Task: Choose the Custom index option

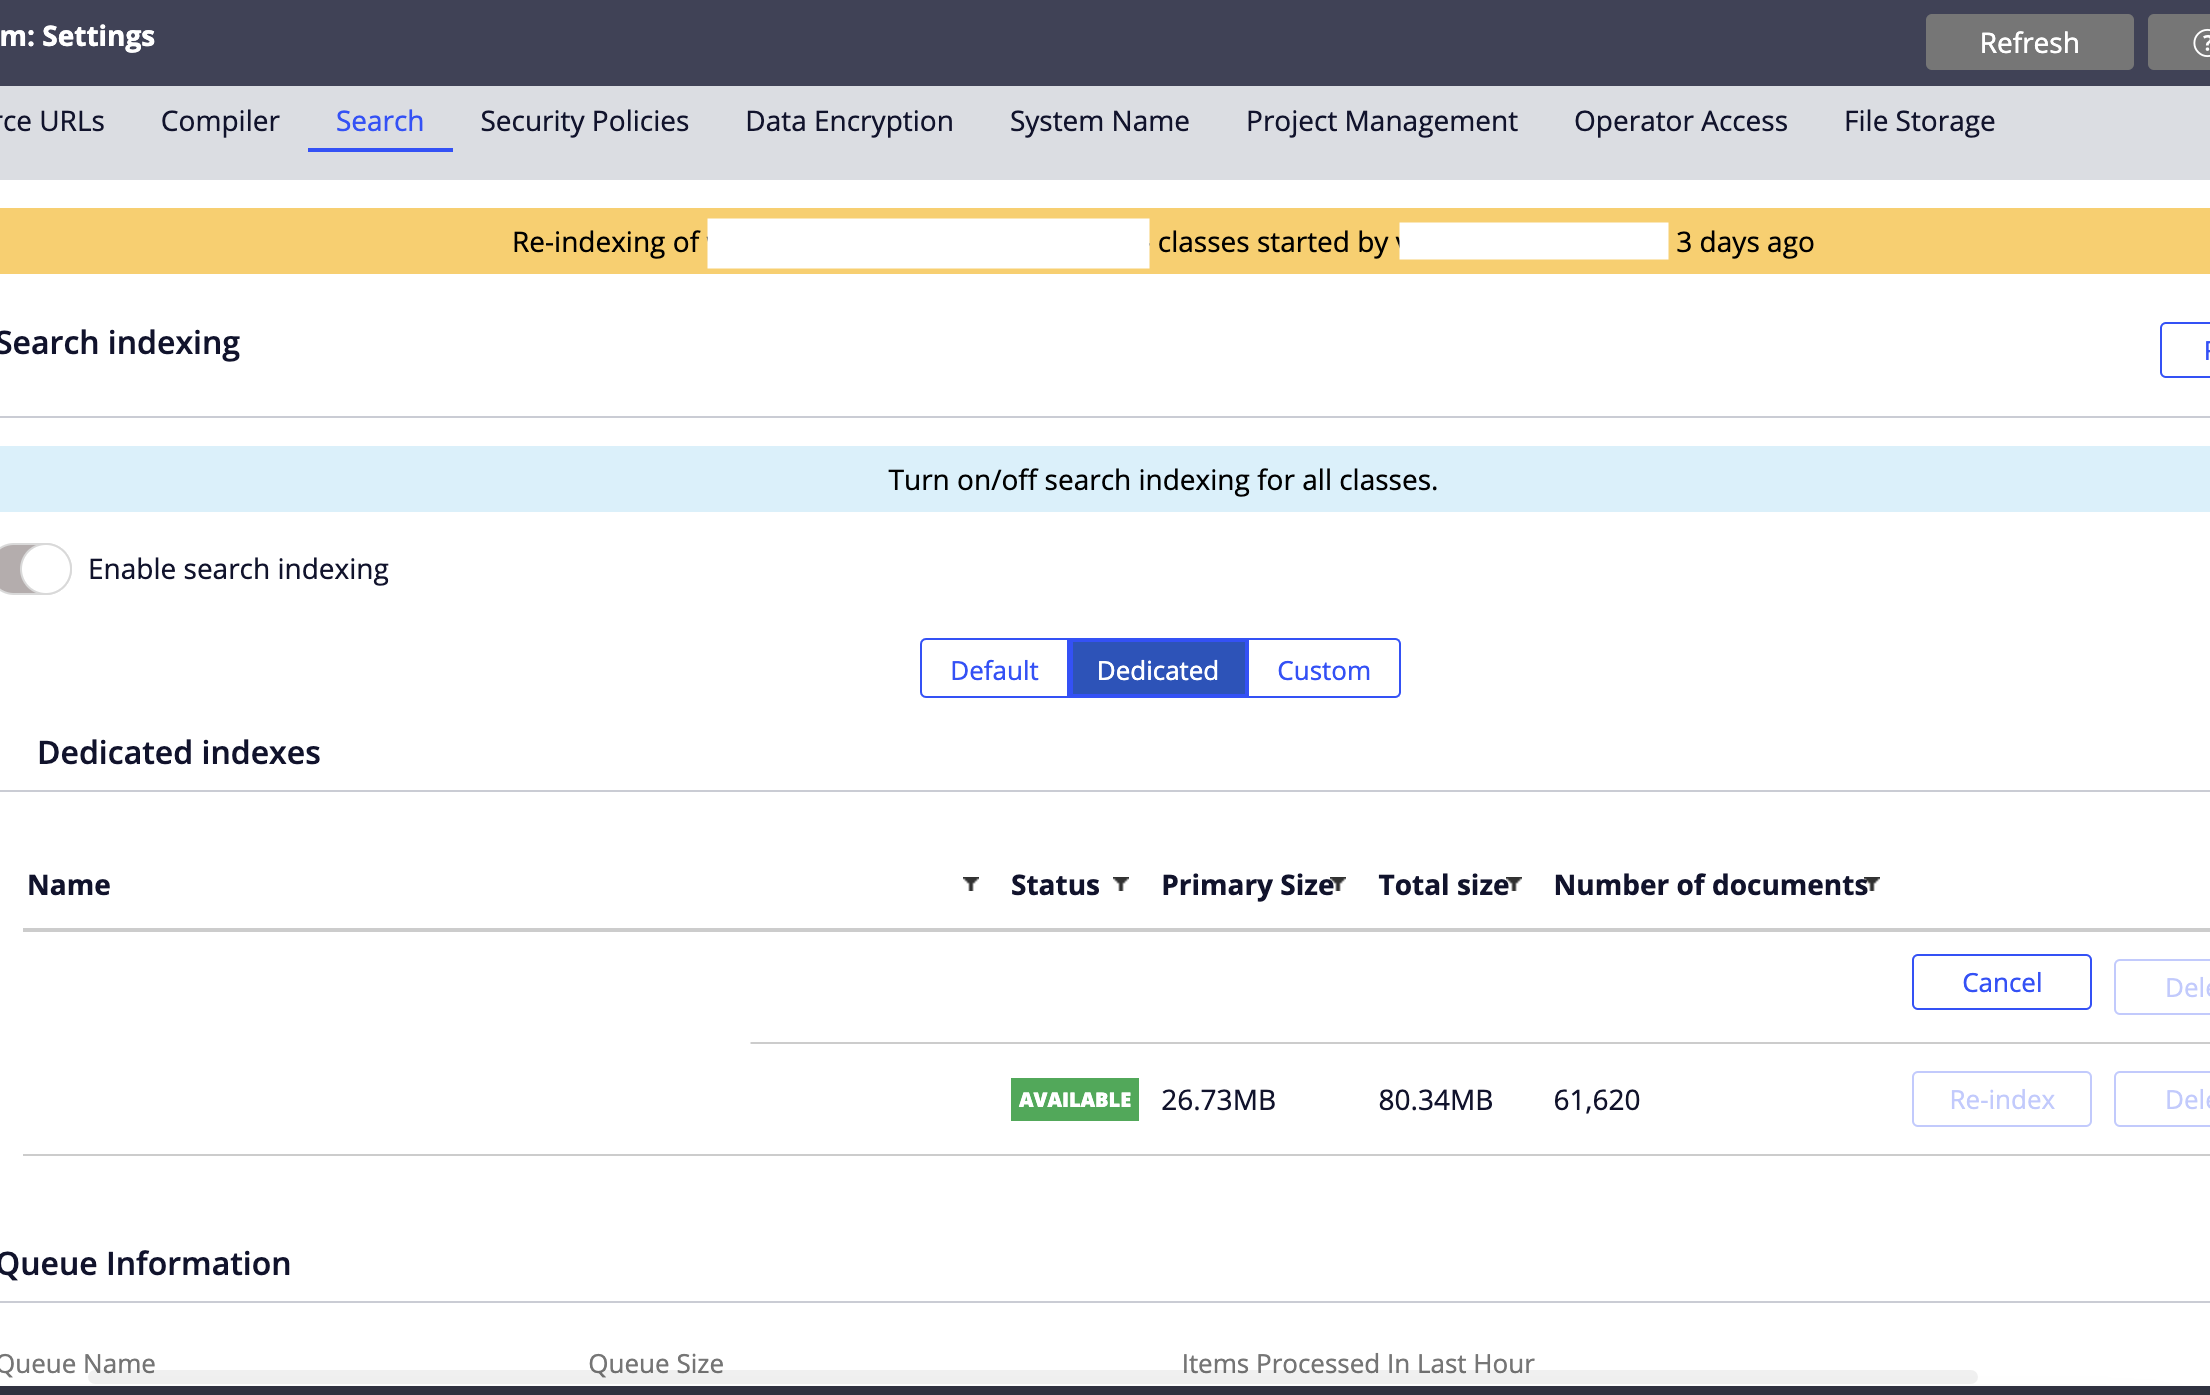Action: (1323, 669)
